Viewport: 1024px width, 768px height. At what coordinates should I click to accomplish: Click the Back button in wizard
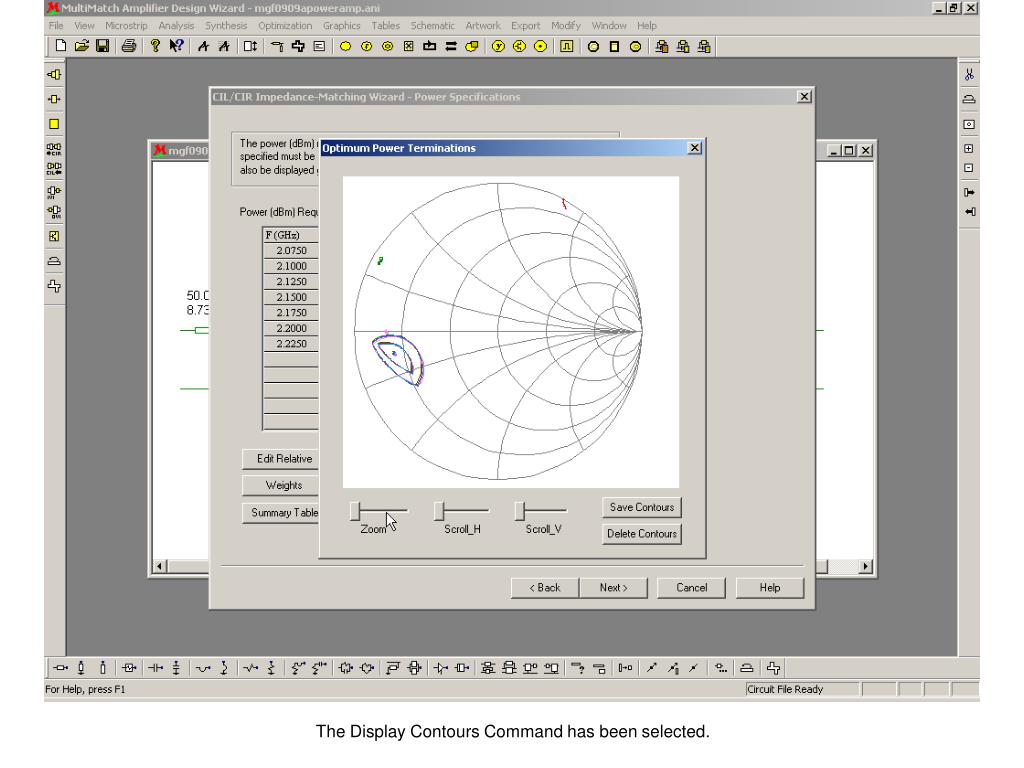[x=545, y=588]
